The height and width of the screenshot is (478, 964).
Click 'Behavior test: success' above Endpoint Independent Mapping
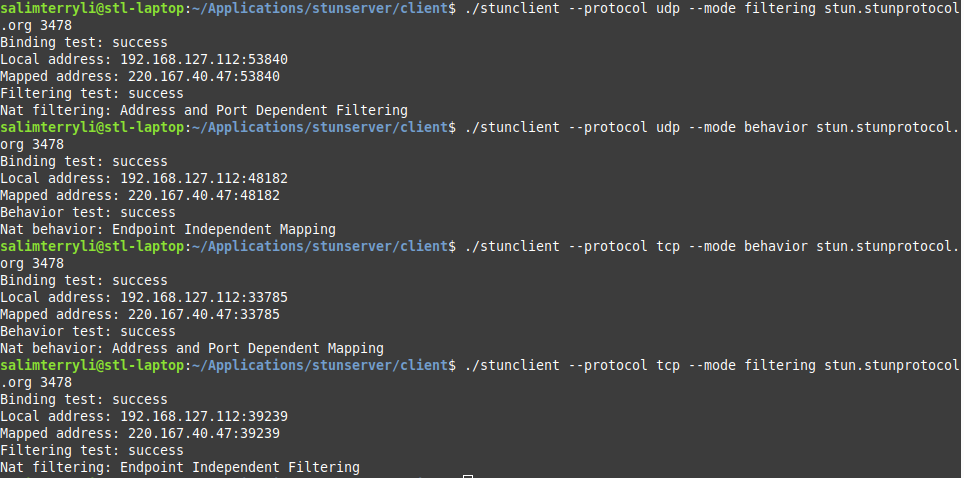[87, 212]
